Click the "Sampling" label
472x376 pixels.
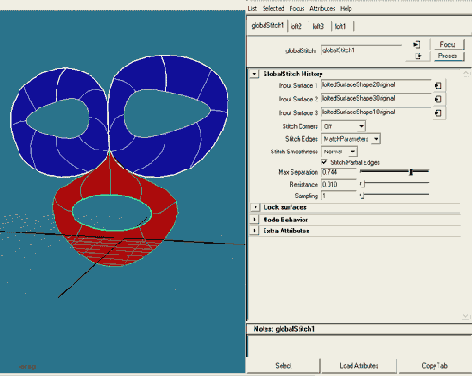[x=306, y=196]
